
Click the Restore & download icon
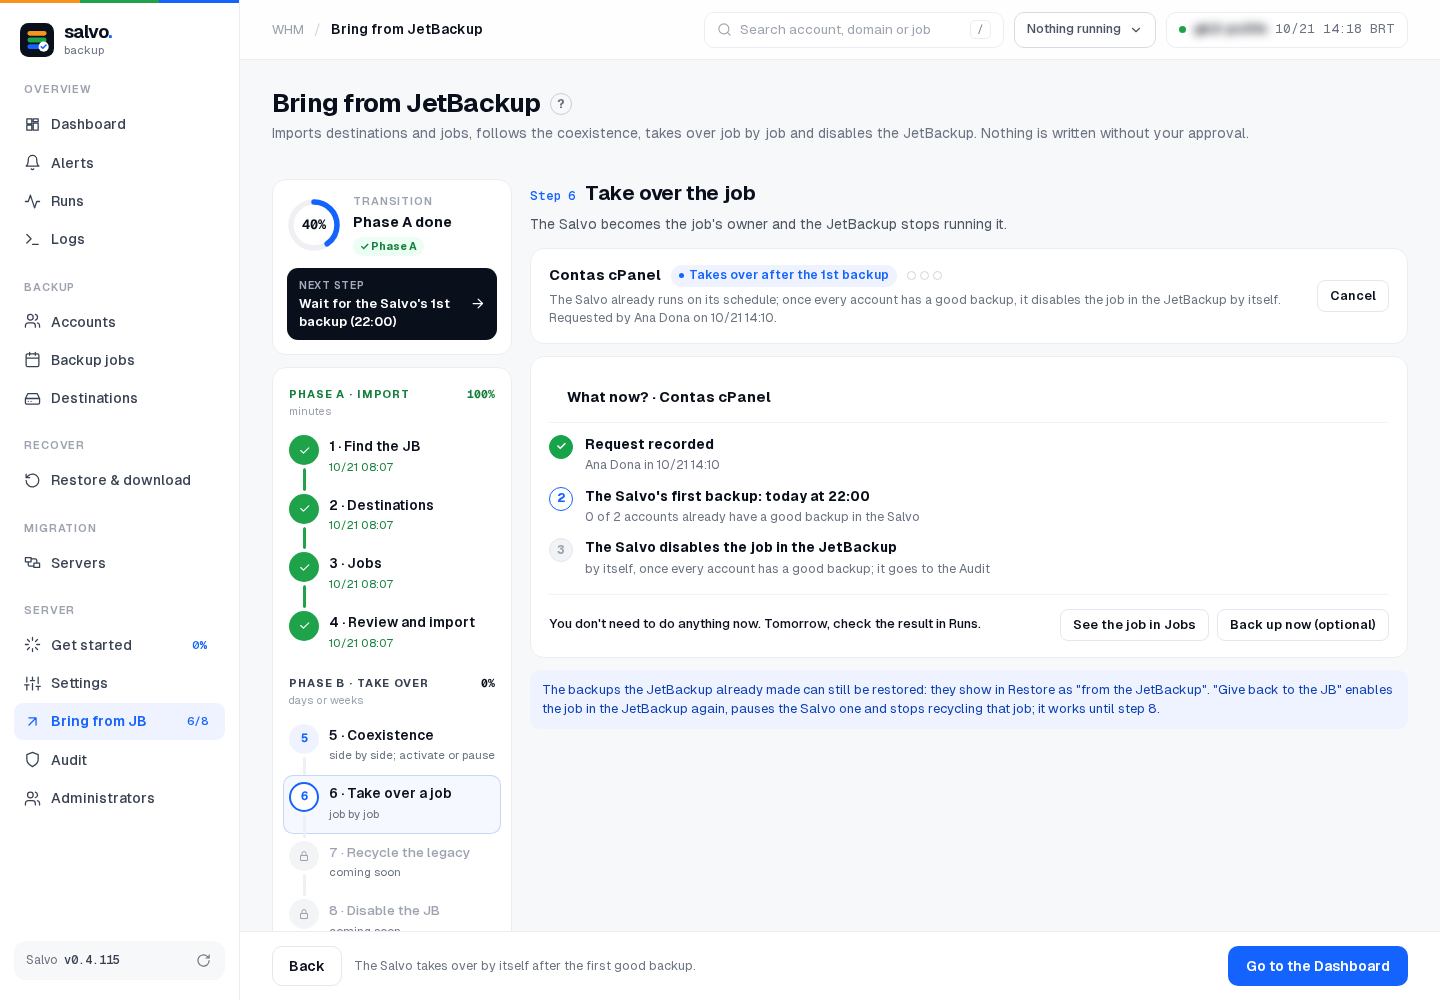click(33, 480)
